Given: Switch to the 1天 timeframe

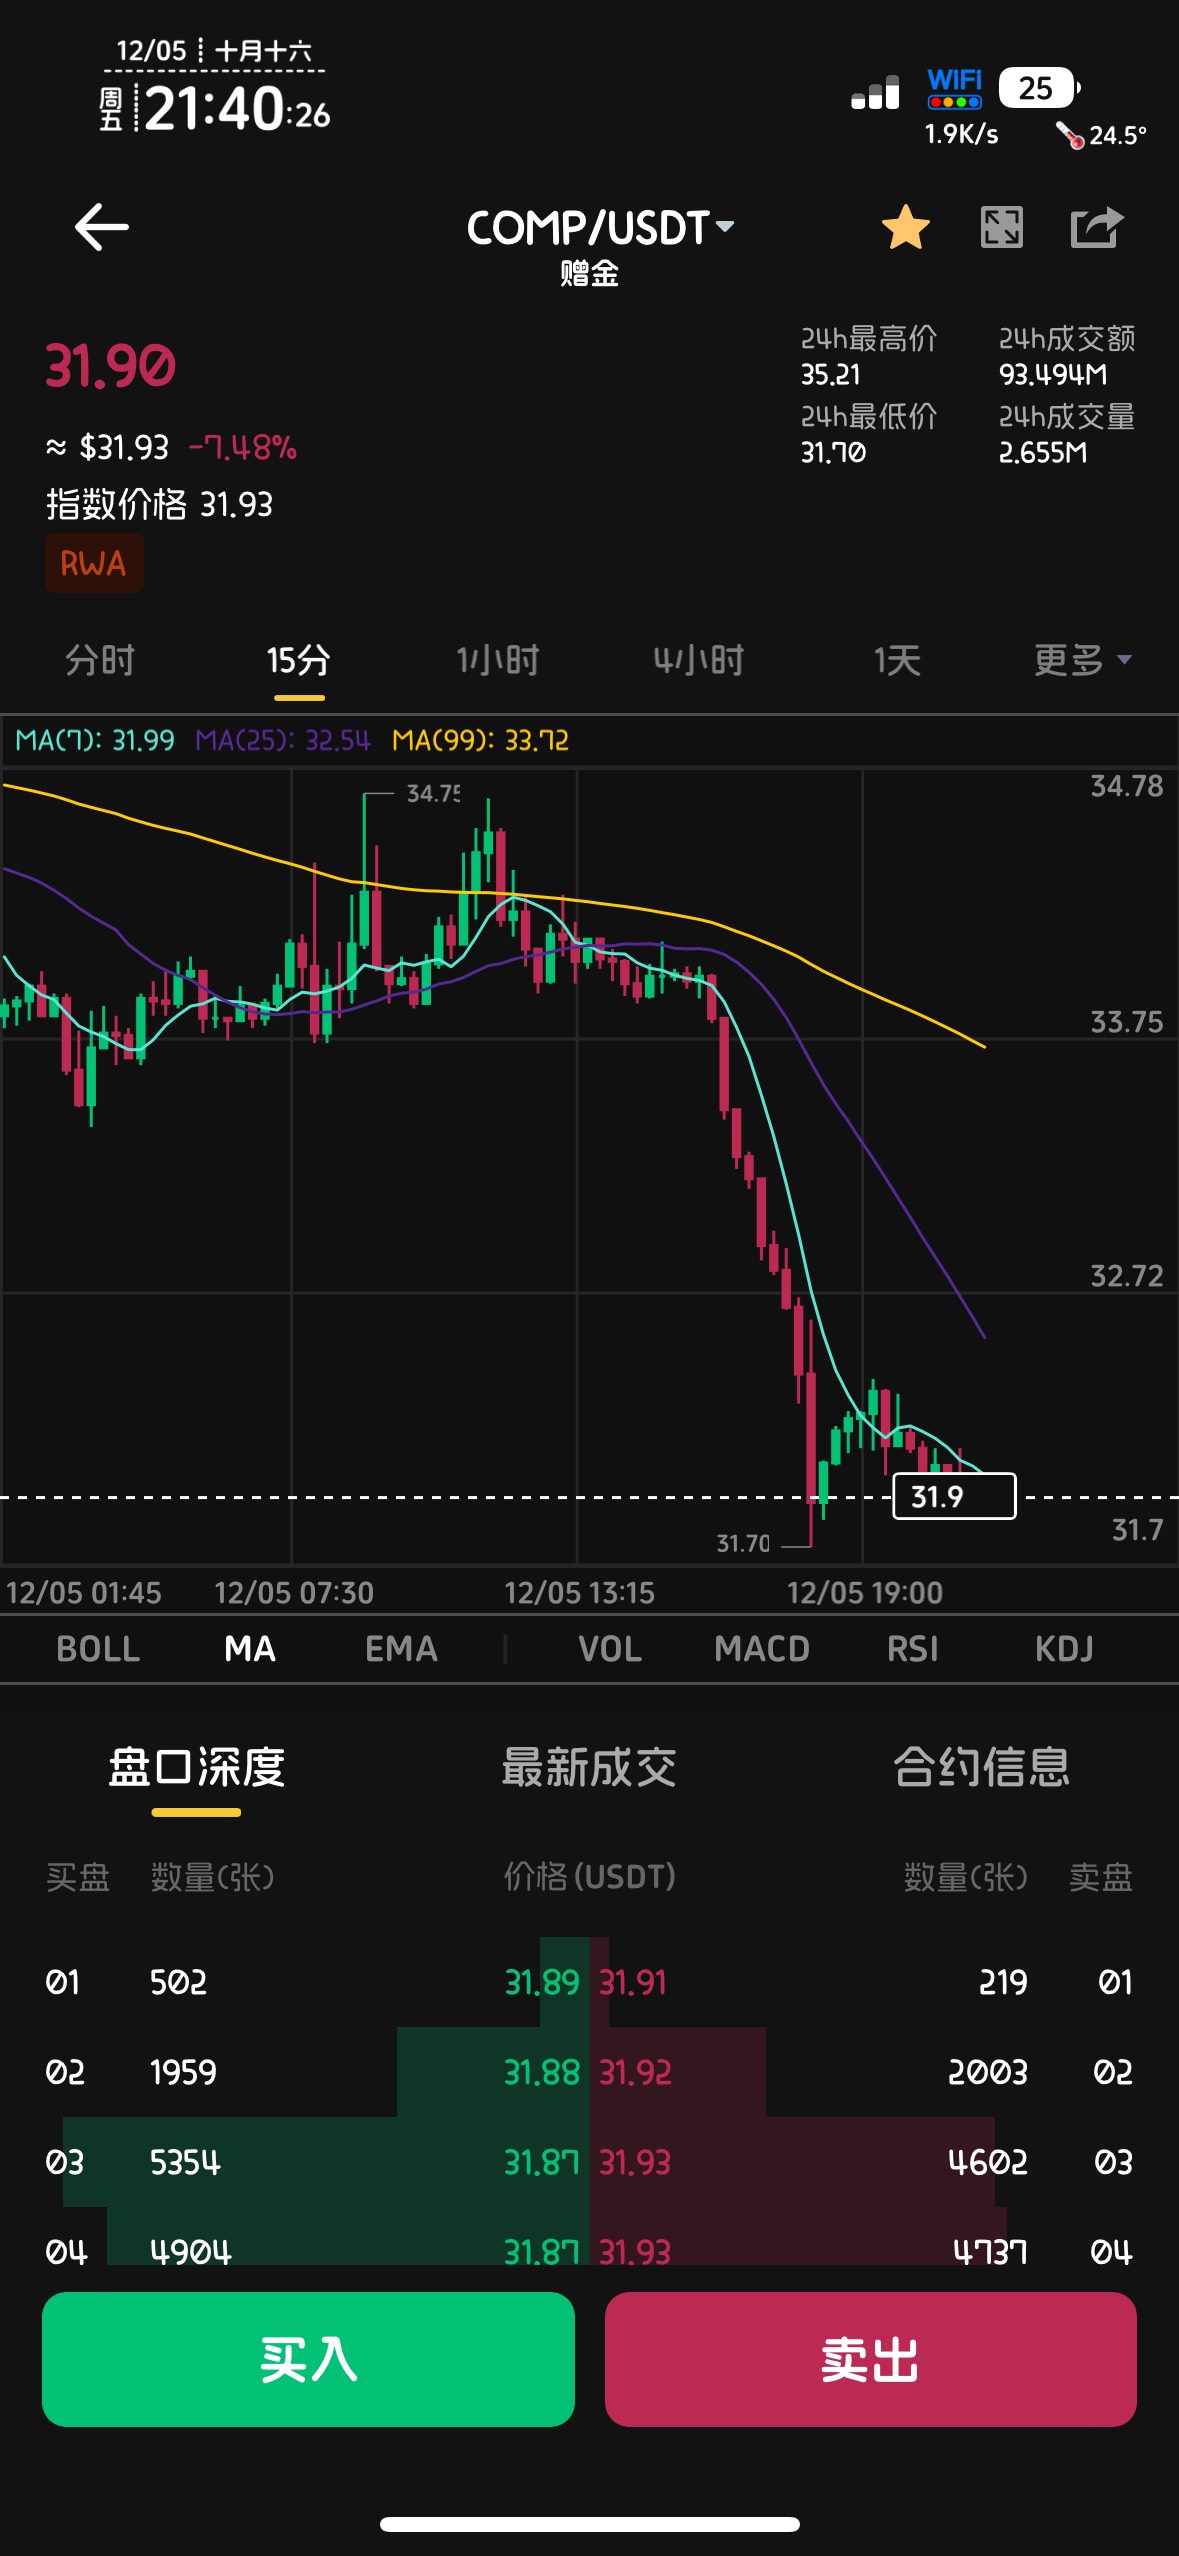Looking at the screenshot, I should click(x=897, y=660).
